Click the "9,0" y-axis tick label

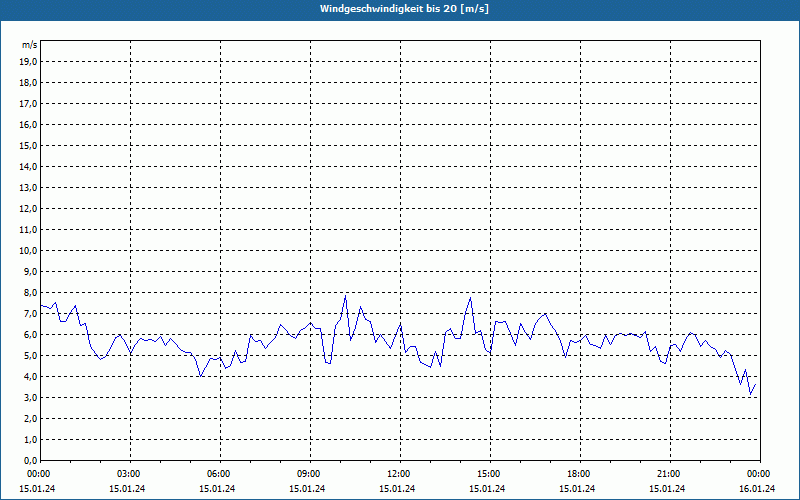coord(30,271)
